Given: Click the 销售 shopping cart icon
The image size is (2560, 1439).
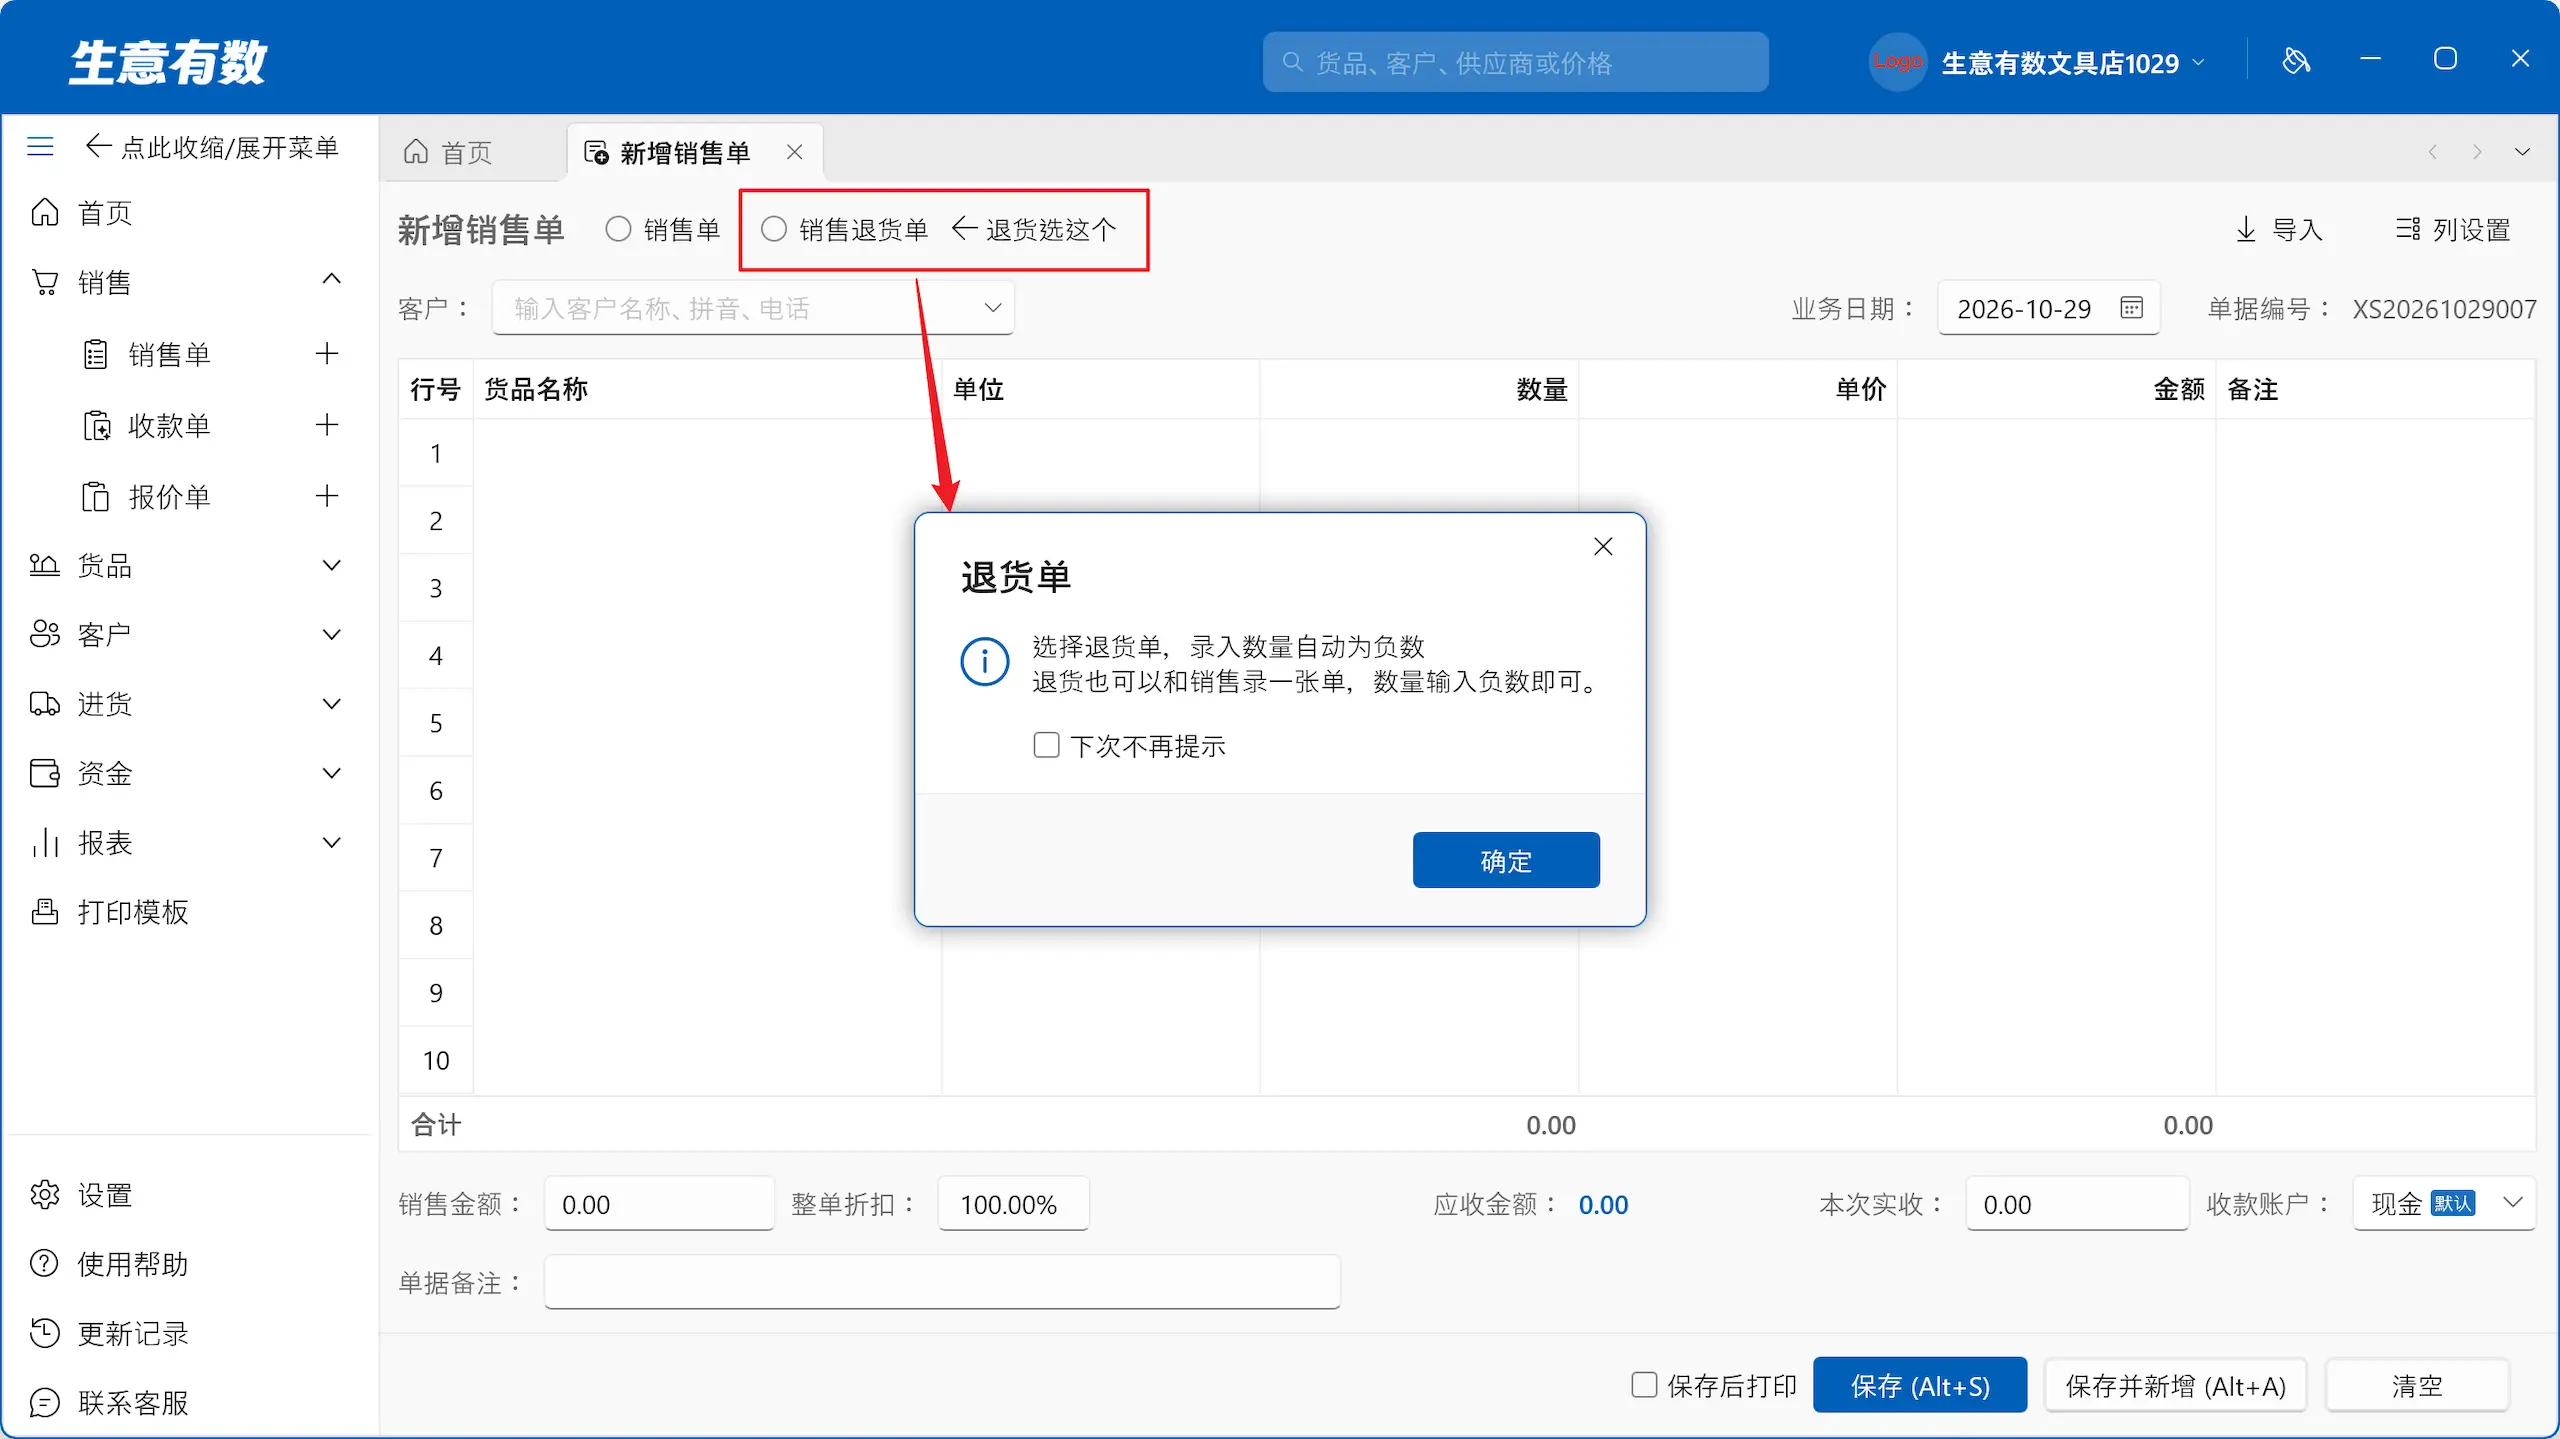Looking at the screenshot, I should (45, 282).
